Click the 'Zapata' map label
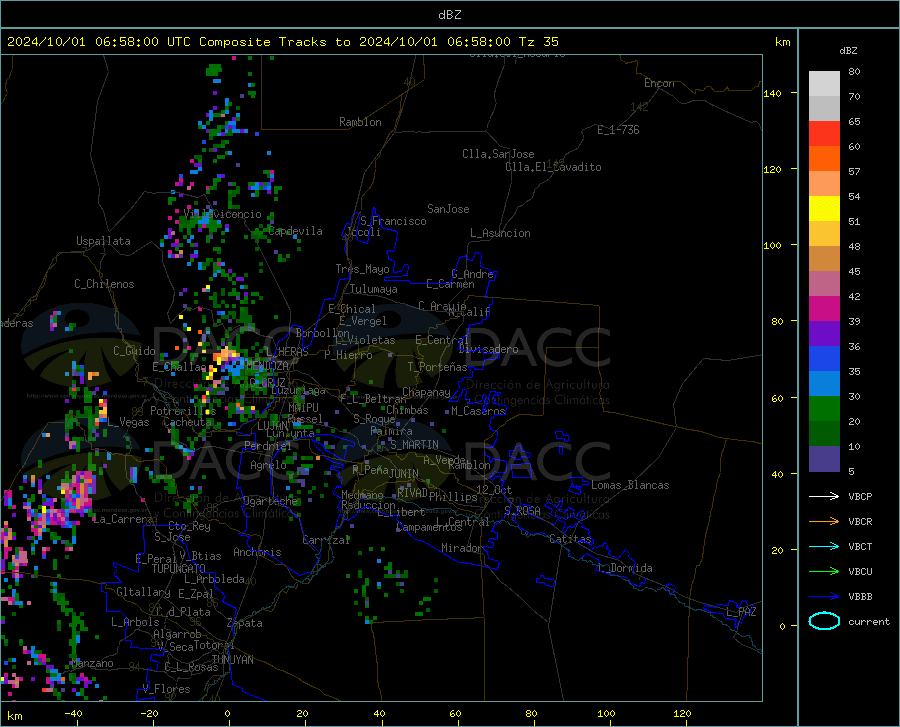This screenshot has width=900, height=727. (245, 623)
